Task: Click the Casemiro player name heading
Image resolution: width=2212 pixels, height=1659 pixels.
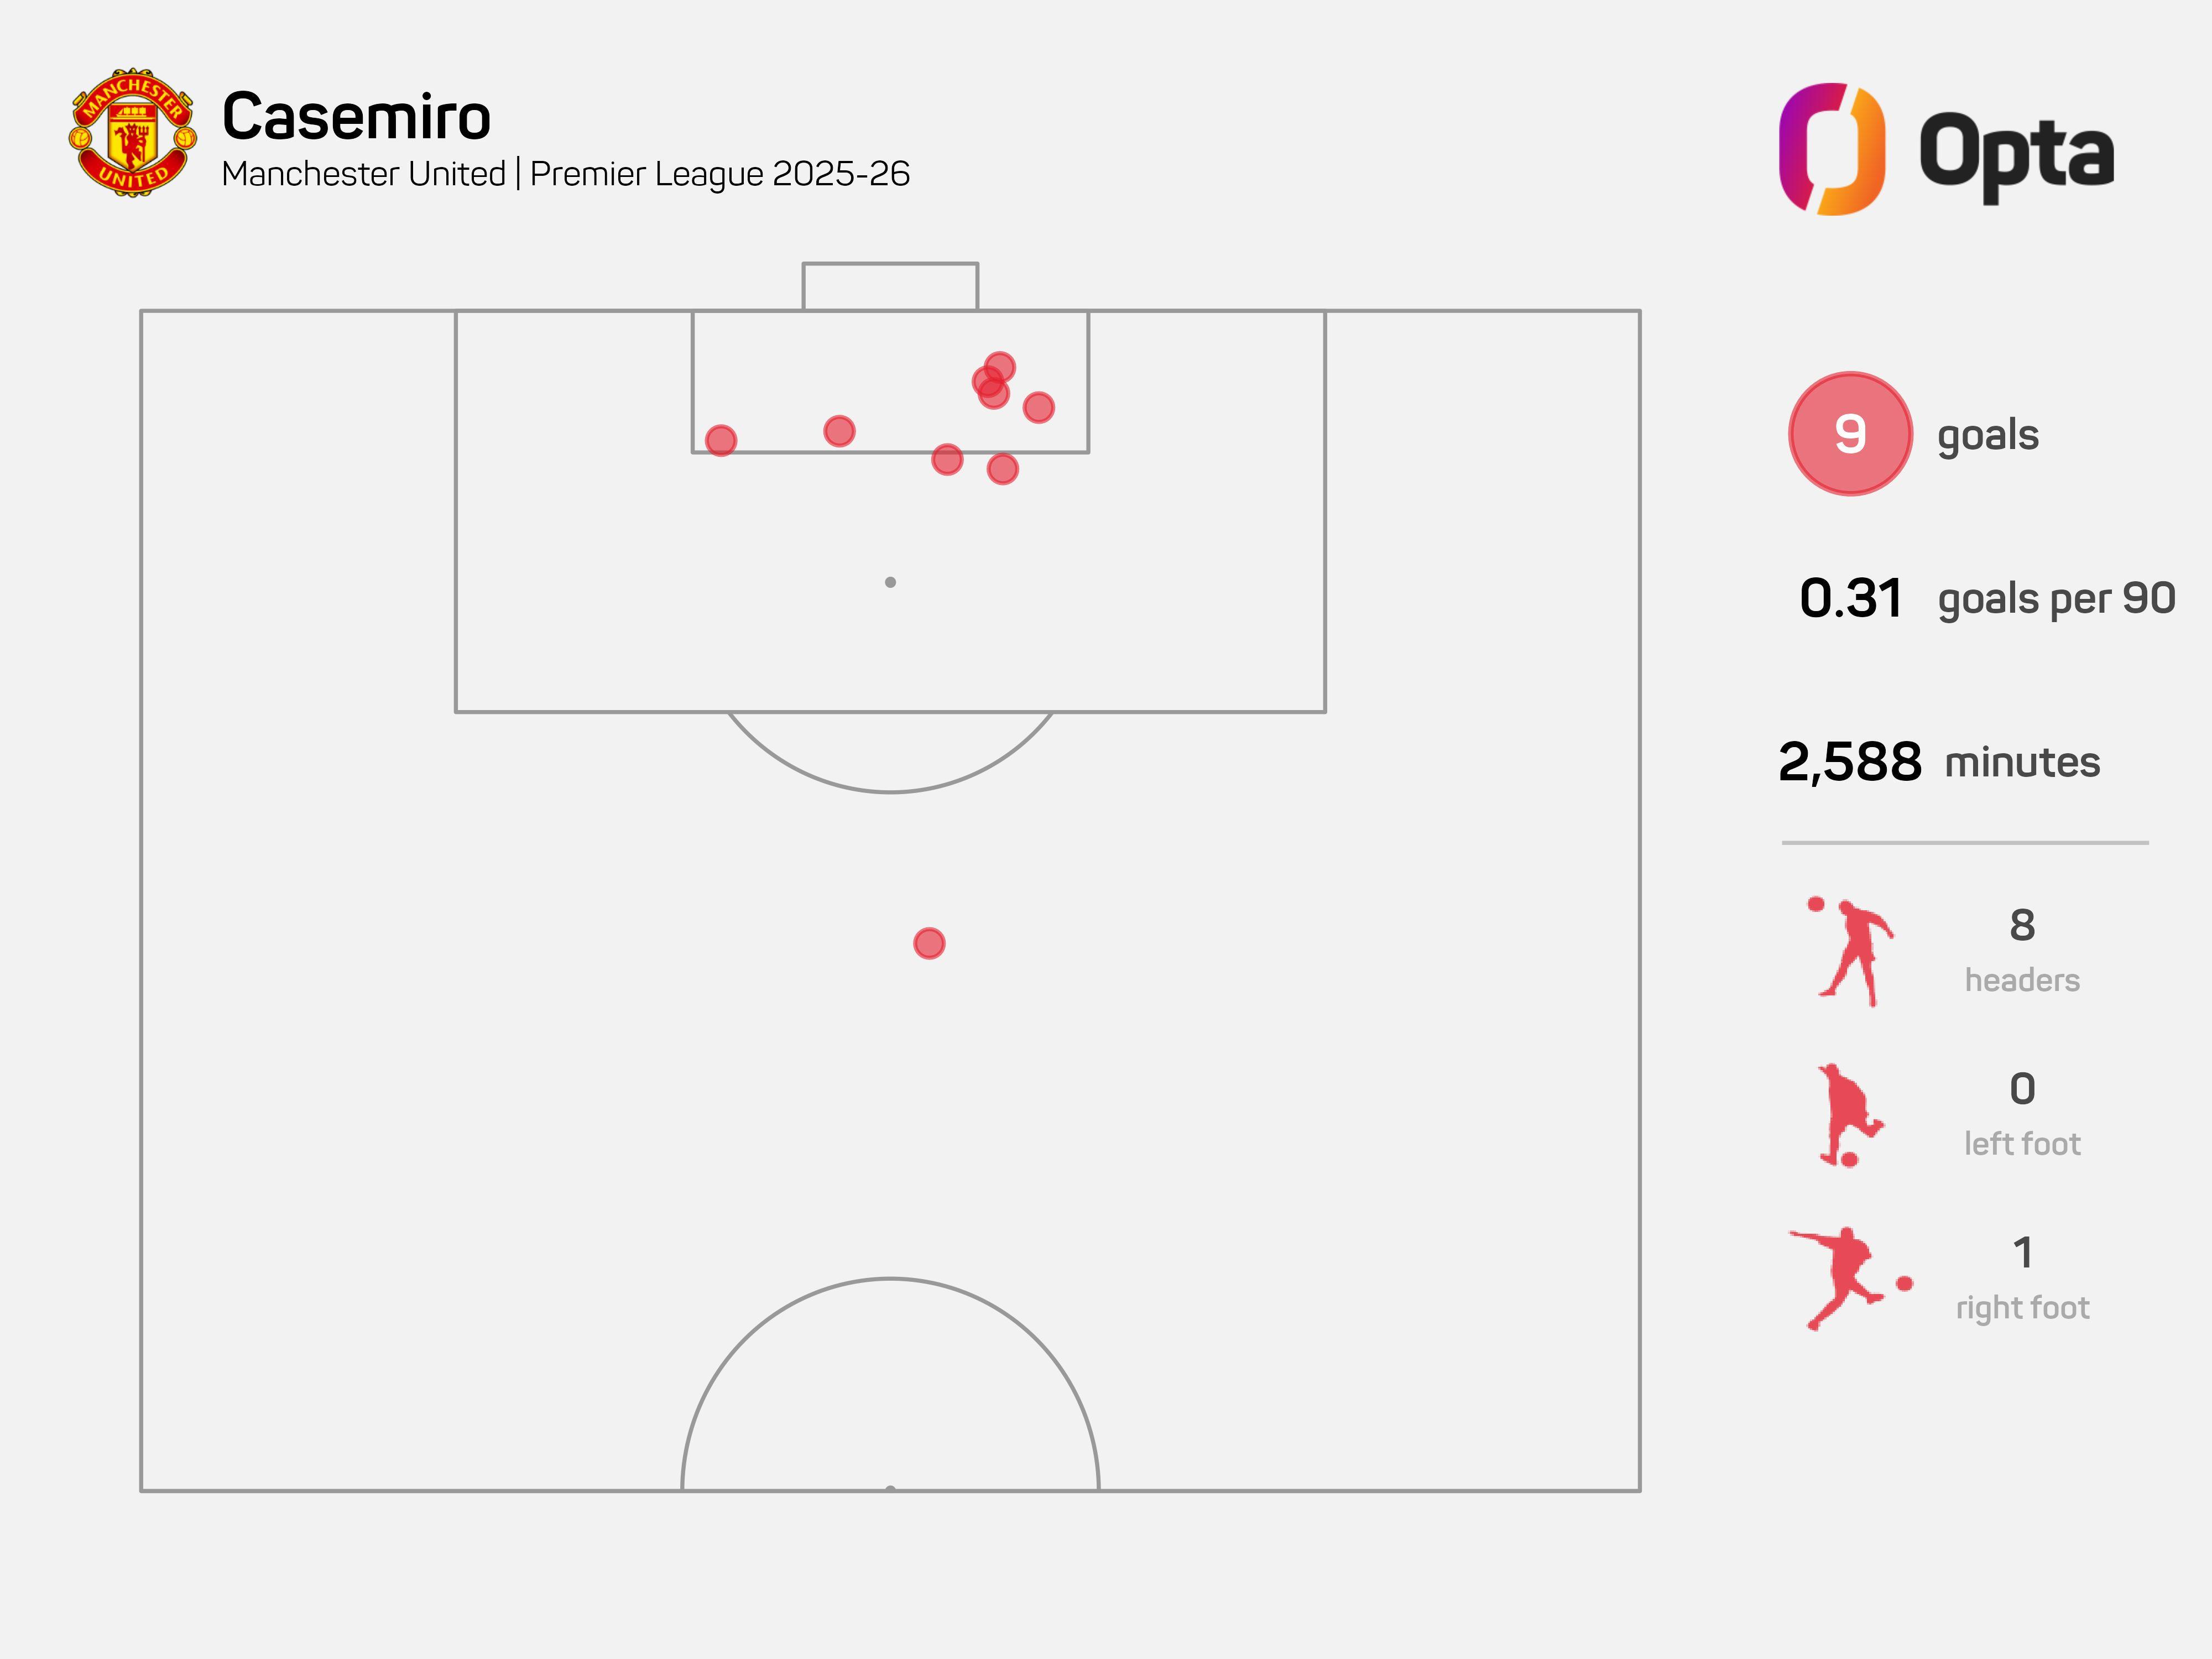Action: click(x=356, y=117)
